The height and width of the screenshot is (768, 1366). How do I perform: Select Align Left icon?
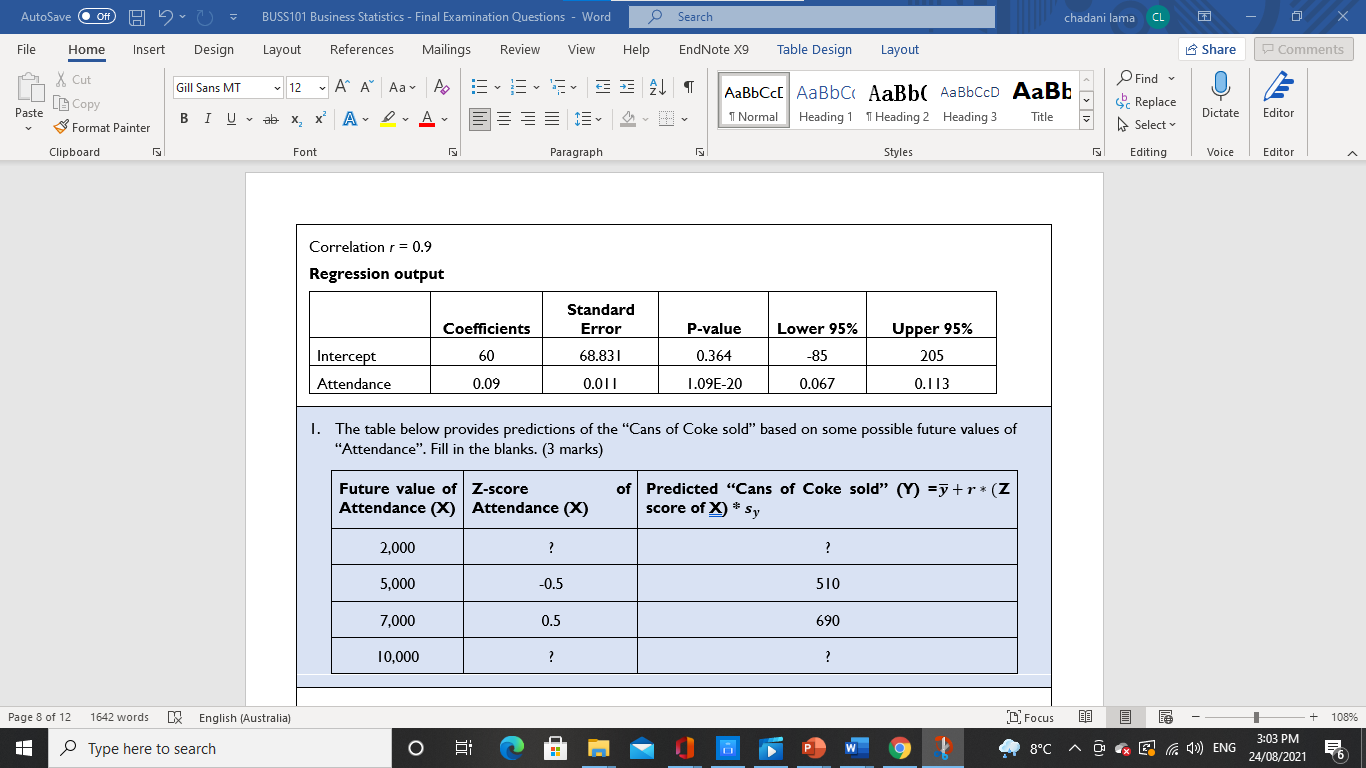[x=480, y=119]
